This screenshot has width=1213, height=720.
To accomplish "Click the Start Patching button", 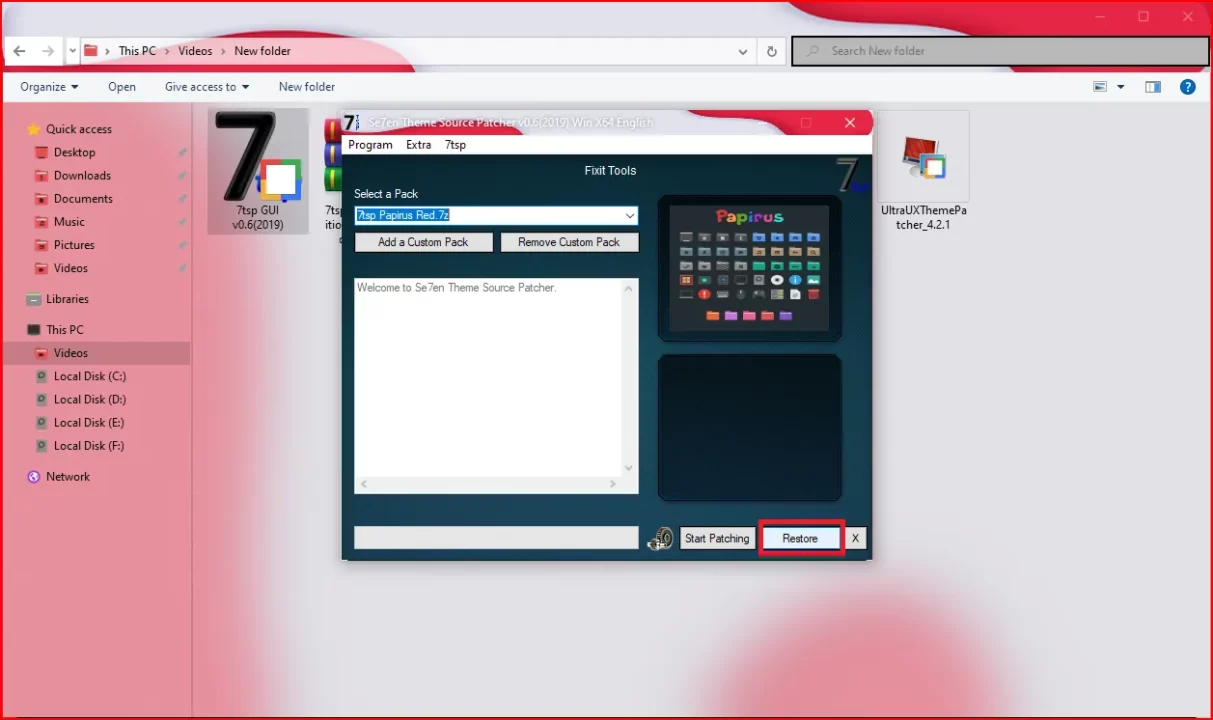I will click(x=717, y=538).
